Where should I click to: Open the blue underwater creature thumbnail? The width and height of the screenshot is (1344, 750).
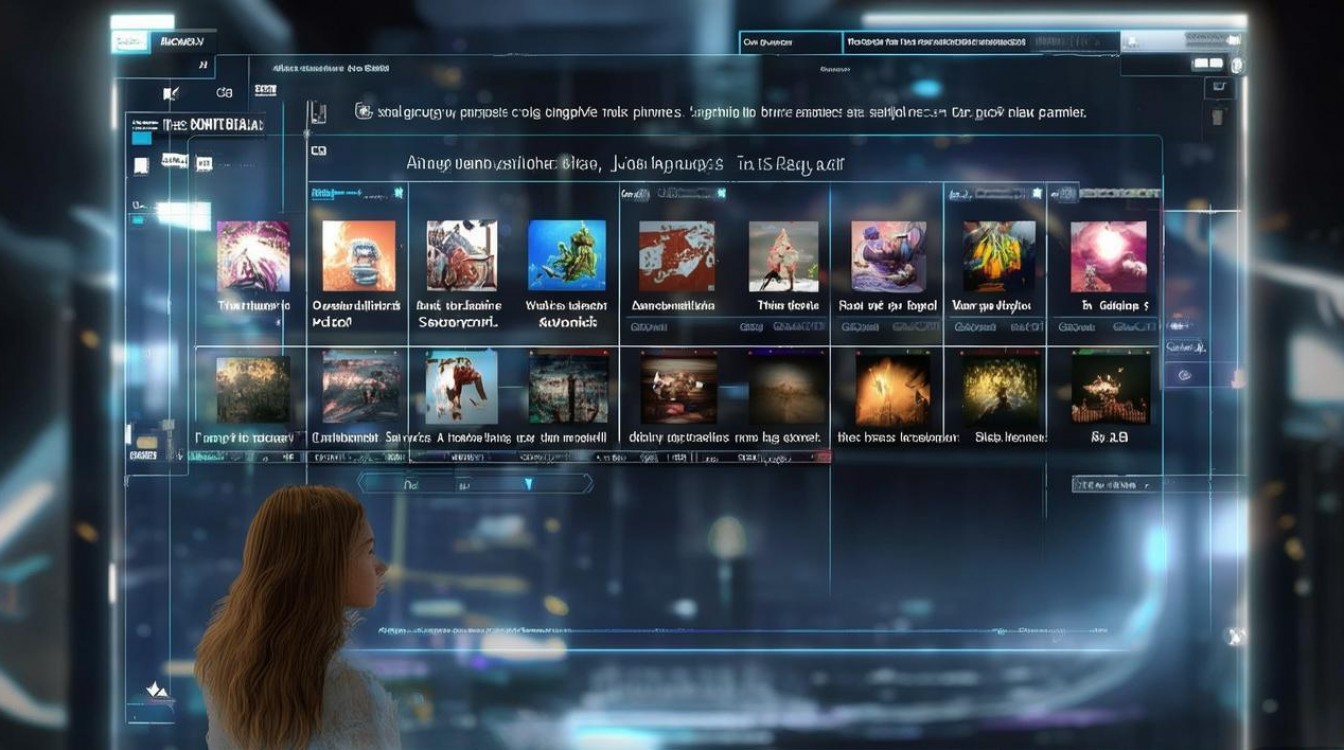[x=567, y=256]
